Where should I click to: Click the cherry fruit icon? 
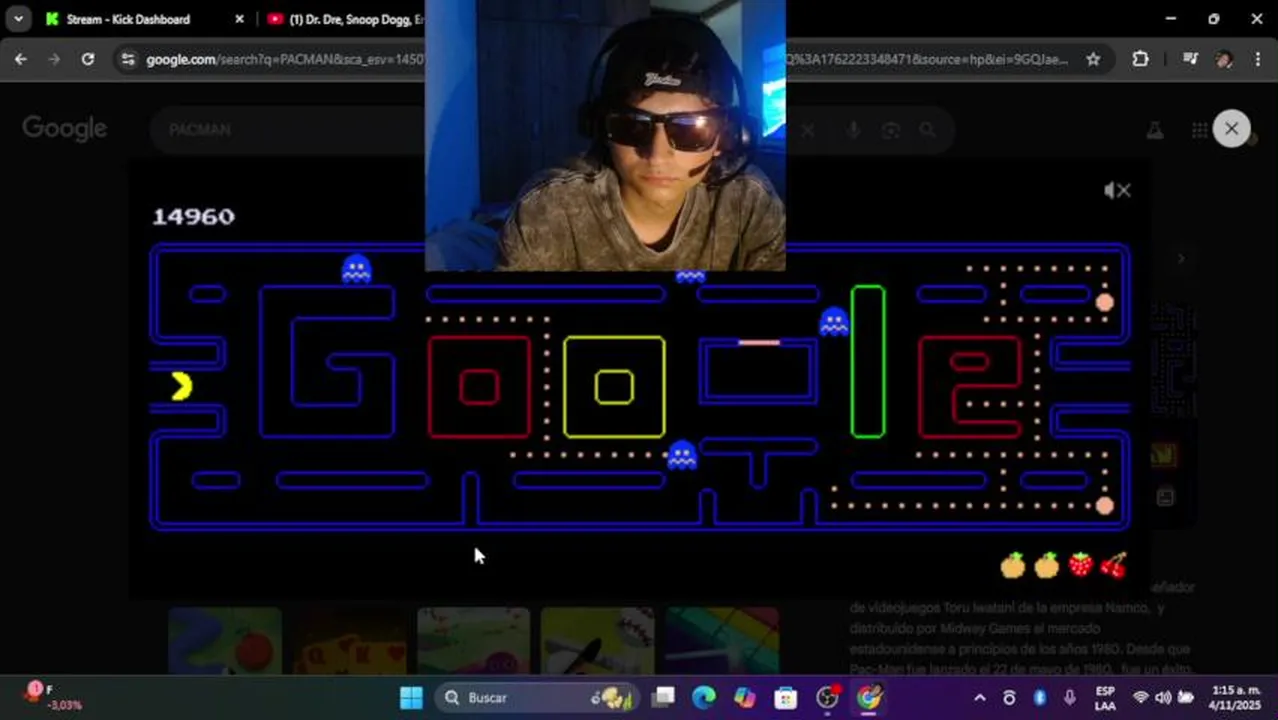coord(1113,565)
